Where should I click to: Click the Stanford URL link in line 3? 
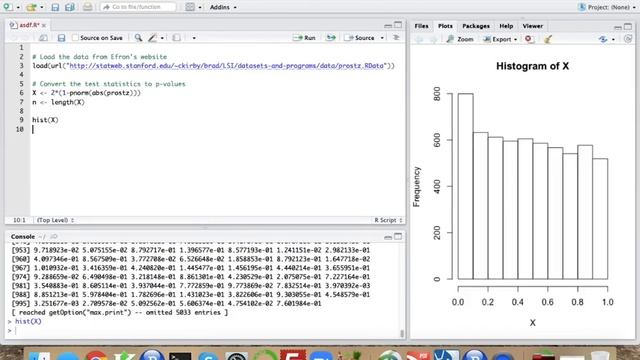point(227,66)
